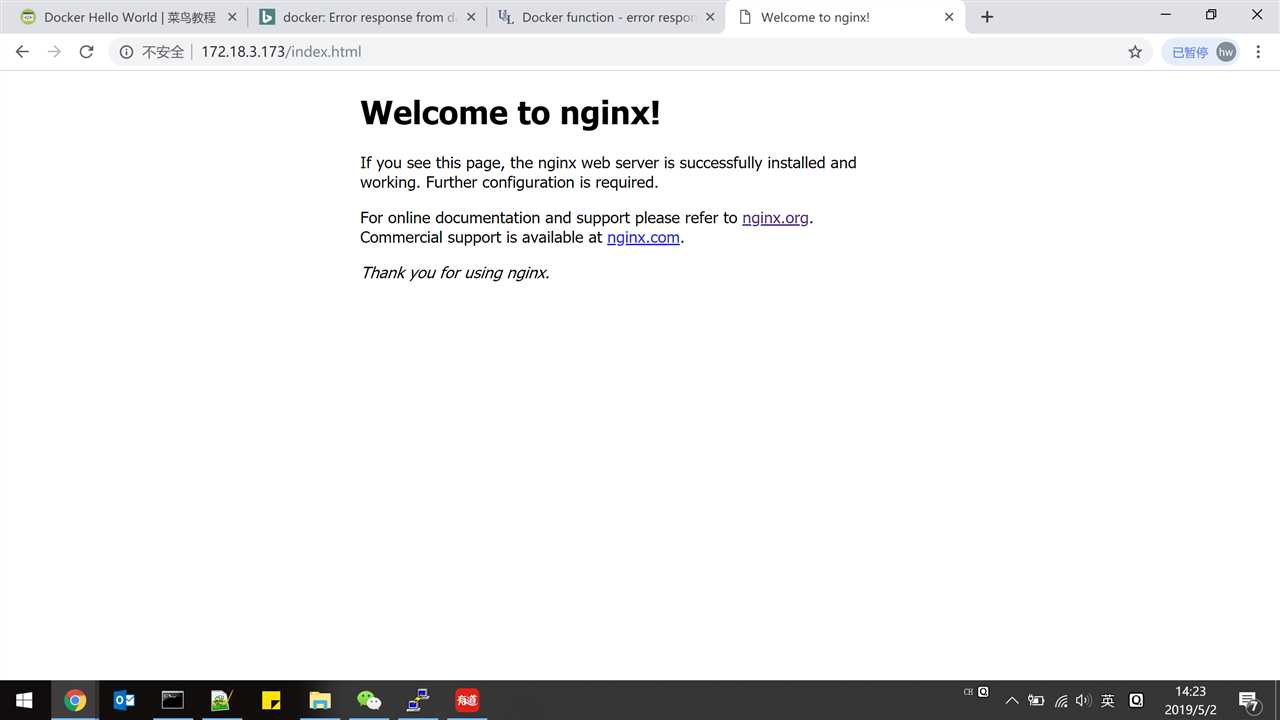Open the notification action center
1280x720 pixels.
[x=1249, y=701]
